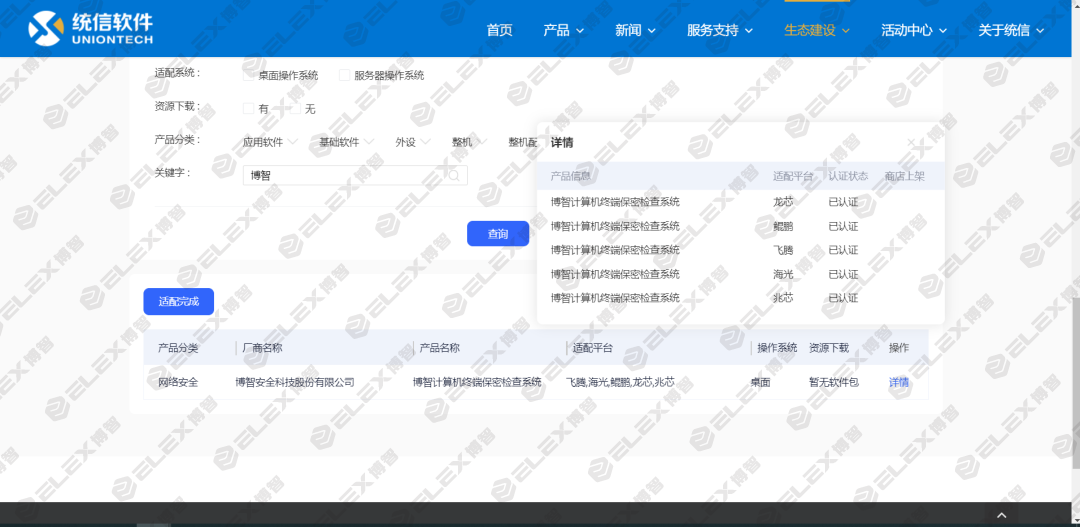
Task: Select 无 for resource download
Action: coord(296,108)
